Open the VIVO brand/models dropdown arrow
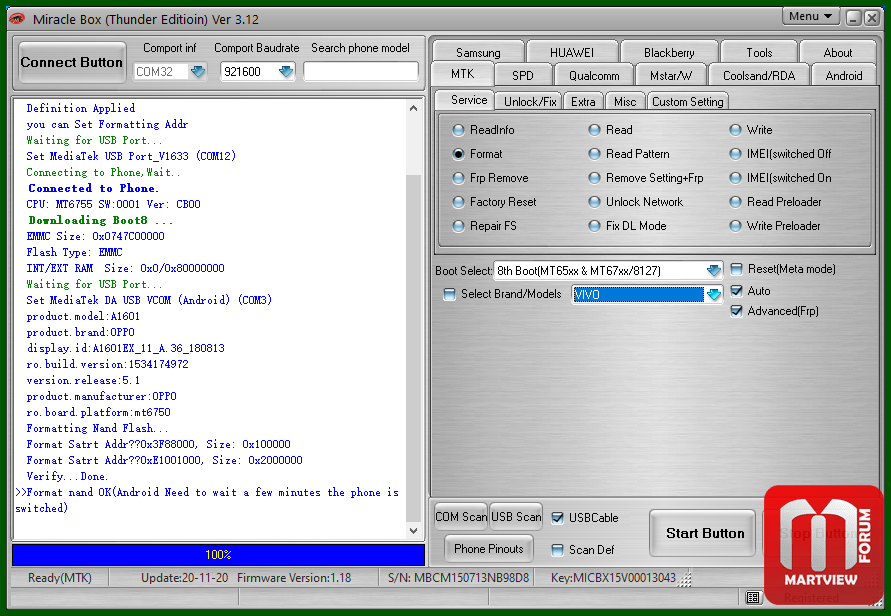Image resolution: width=891 pixels, height=616 pixels. point(714,294)
